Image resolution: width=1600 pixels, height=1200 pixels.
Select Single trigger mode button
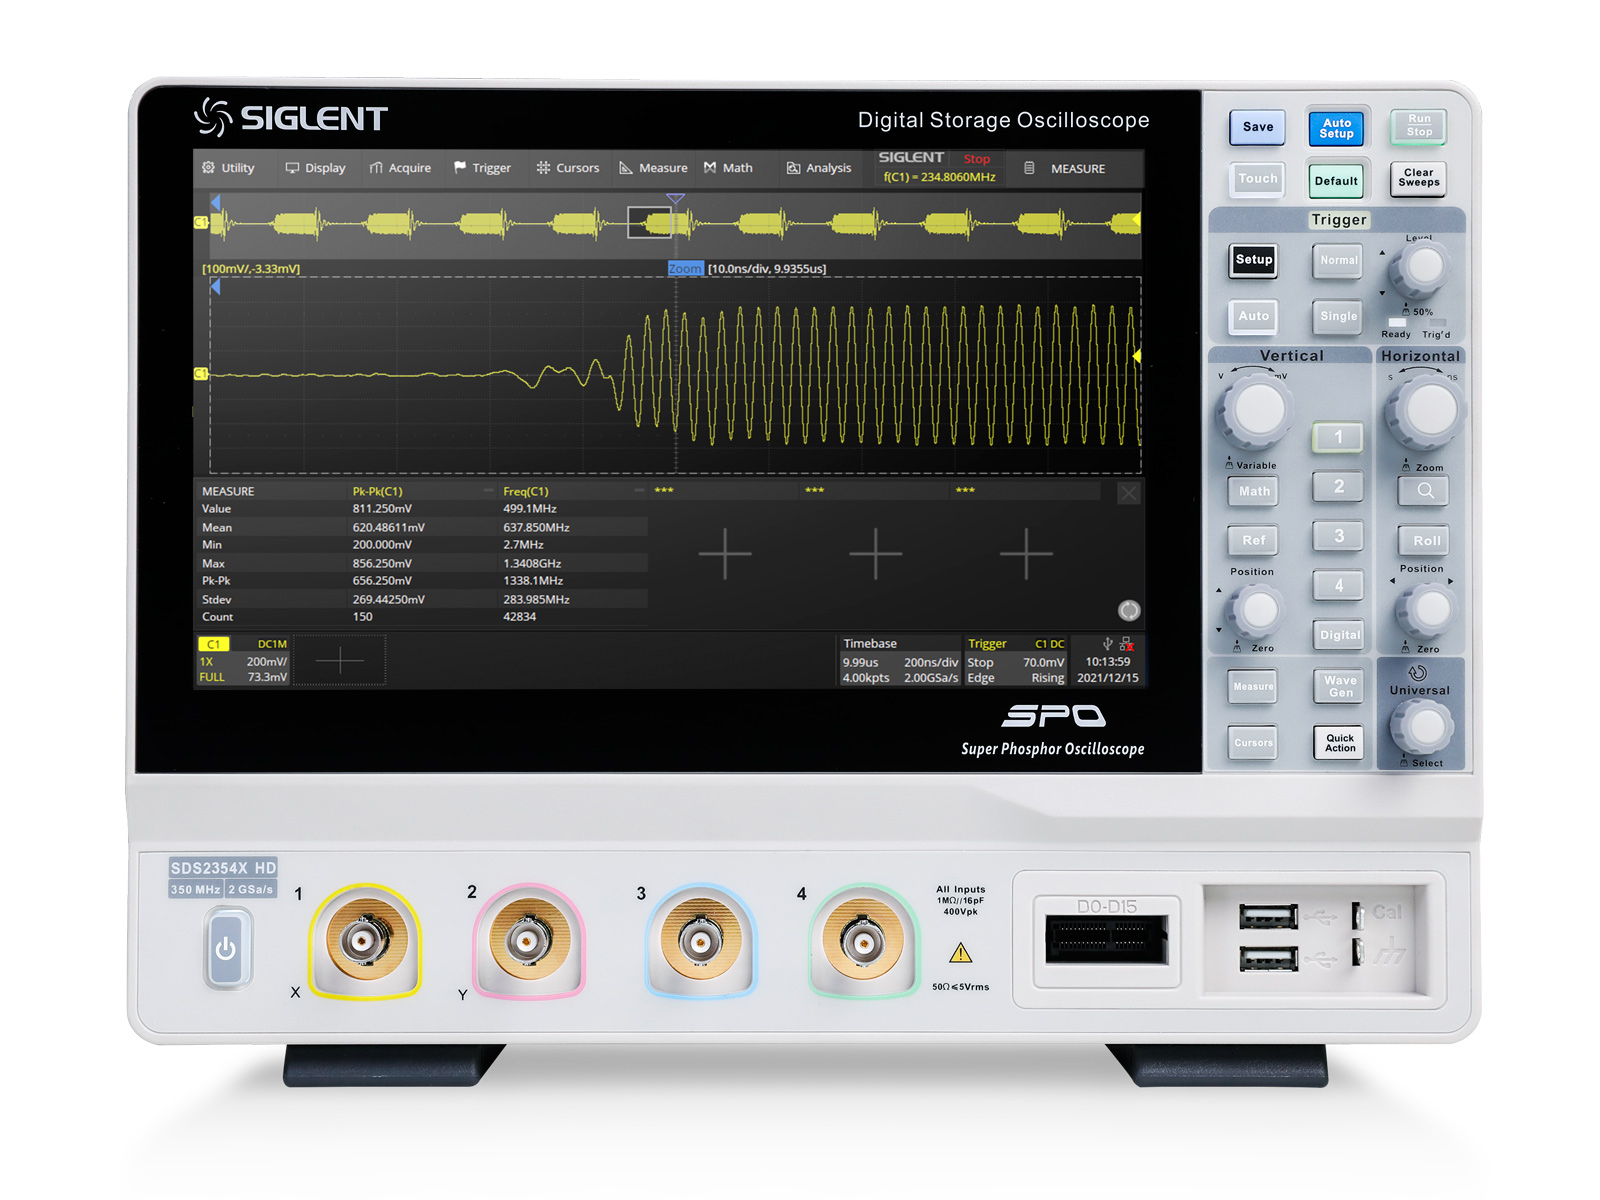pos(1338,317)
